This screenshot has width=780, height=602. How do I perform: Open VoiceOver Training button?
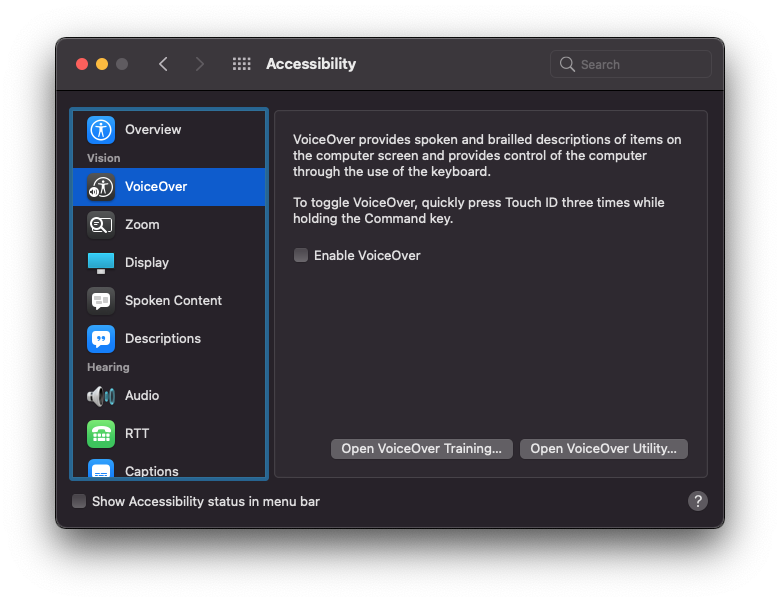(x=422, y=449)
